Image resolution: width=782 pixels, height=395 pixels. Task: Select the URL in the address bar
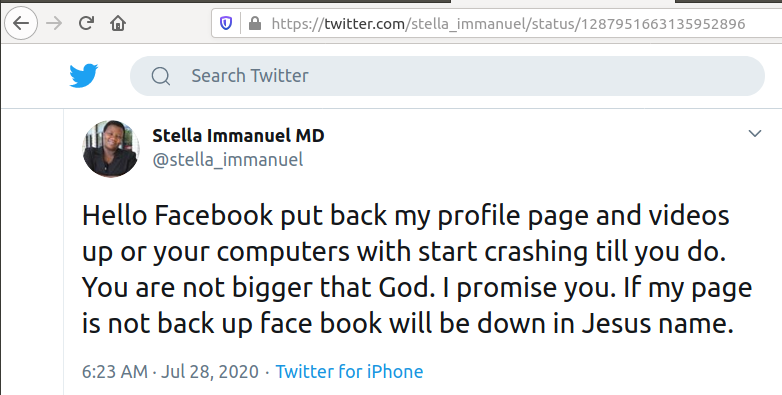point(509,23)
